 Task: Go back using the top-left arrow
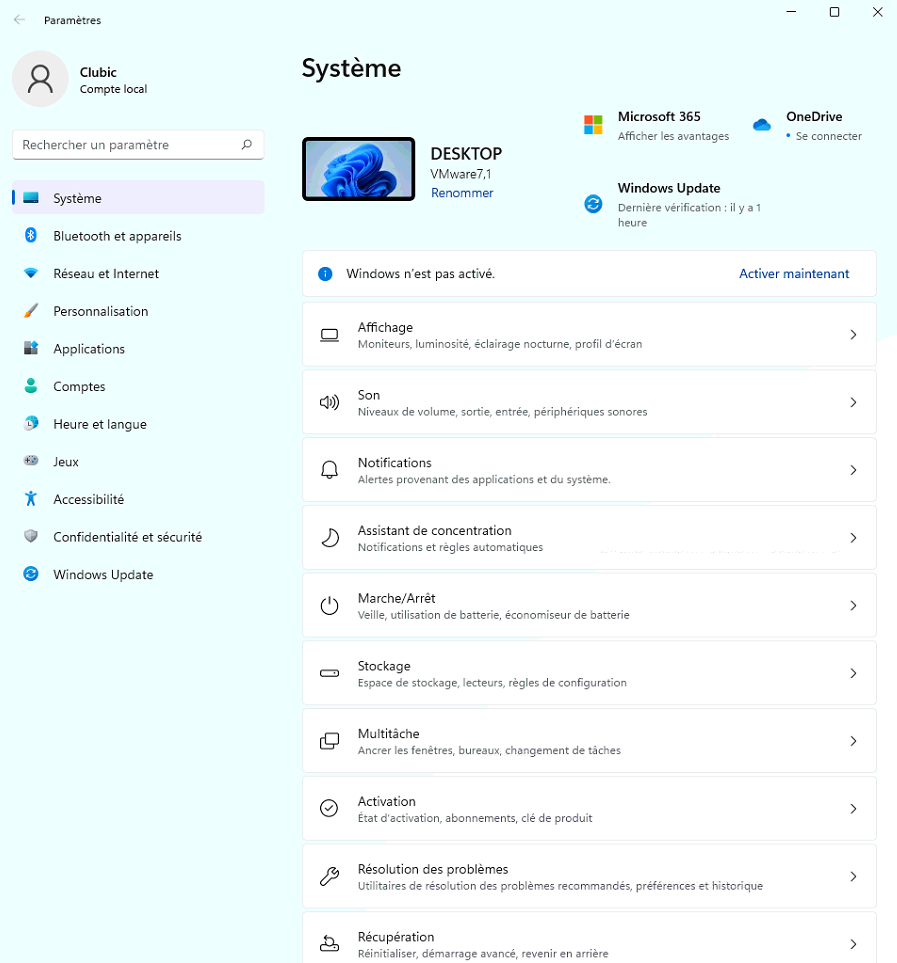20,20
